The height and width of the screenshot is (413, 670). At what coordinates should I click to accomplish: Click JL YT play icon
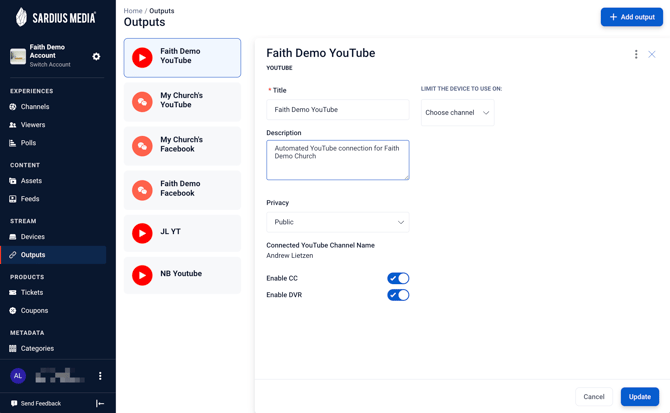[x=142, y=234]
